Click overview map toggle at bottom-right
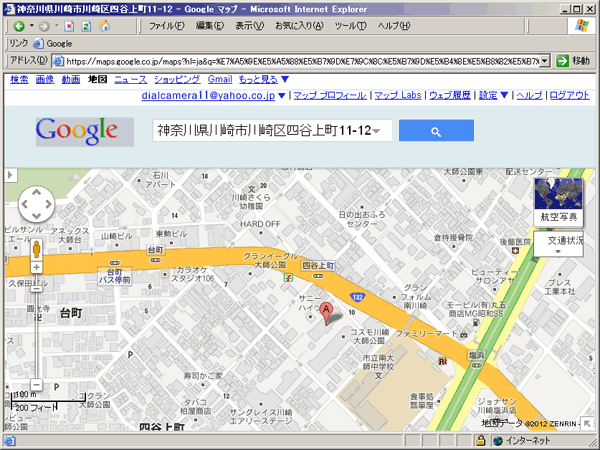 pyautogui.click(x=587, y=422)
